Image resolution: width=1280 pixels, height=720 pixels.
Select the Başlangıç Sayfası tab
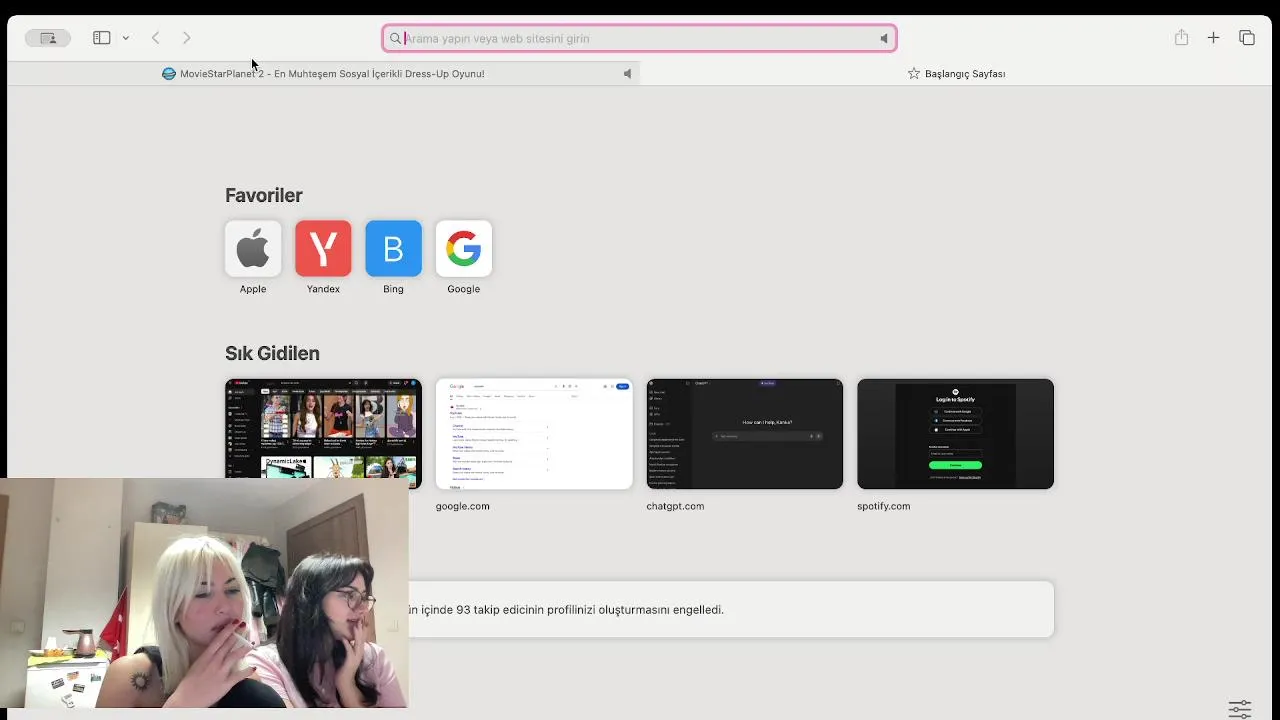tap(956, 73)
